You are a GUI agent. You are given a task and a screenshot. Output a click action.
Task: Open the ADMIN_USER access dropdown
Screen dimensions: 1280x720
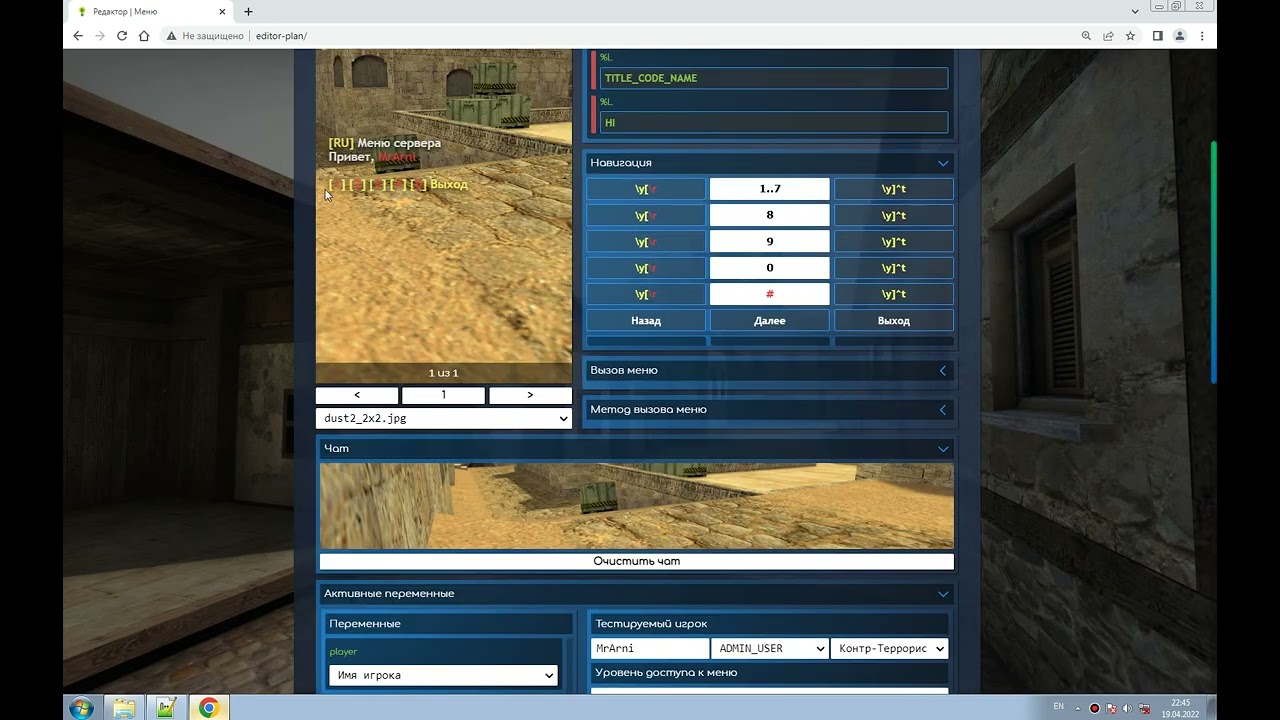coord(769,648)
